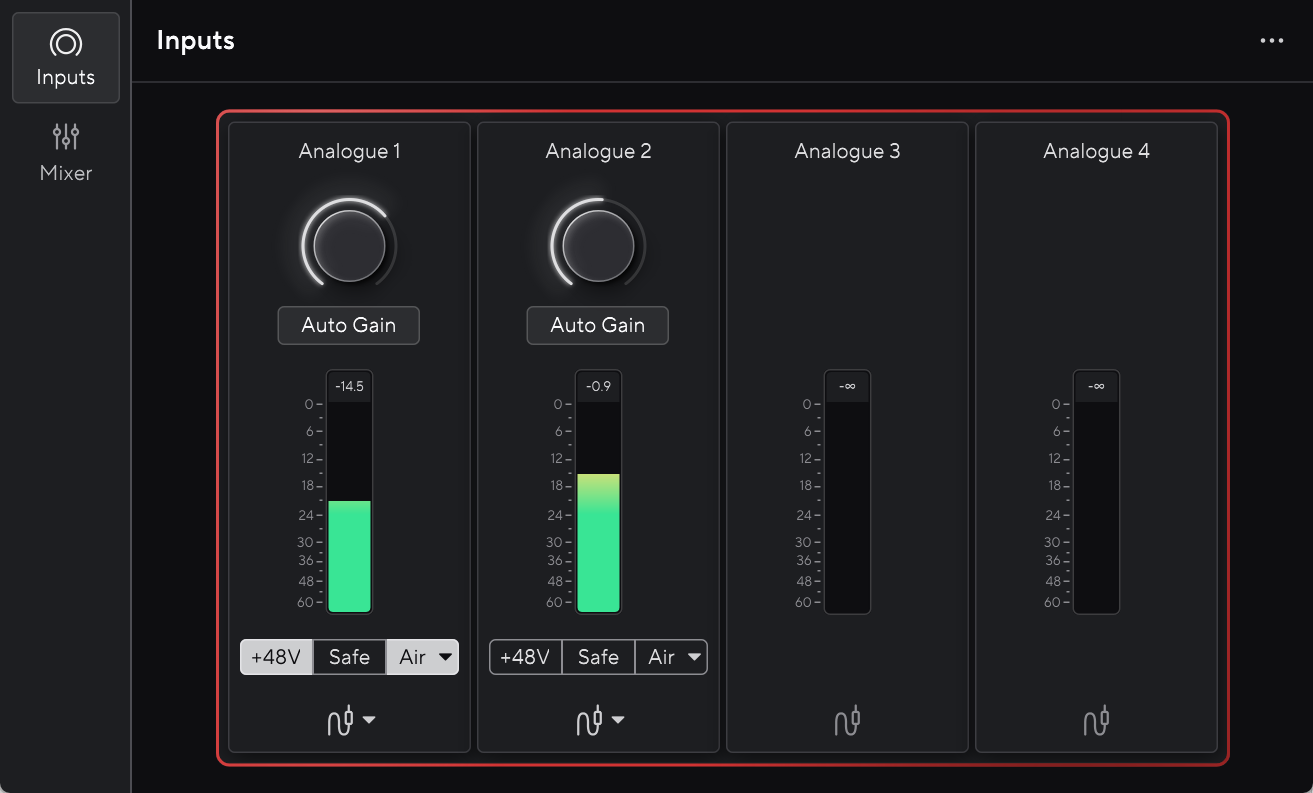This screenshot has height=793, width=1313.
Task: Disable +48V phantom power on Analogue 1
Action: tap(277, 657)
